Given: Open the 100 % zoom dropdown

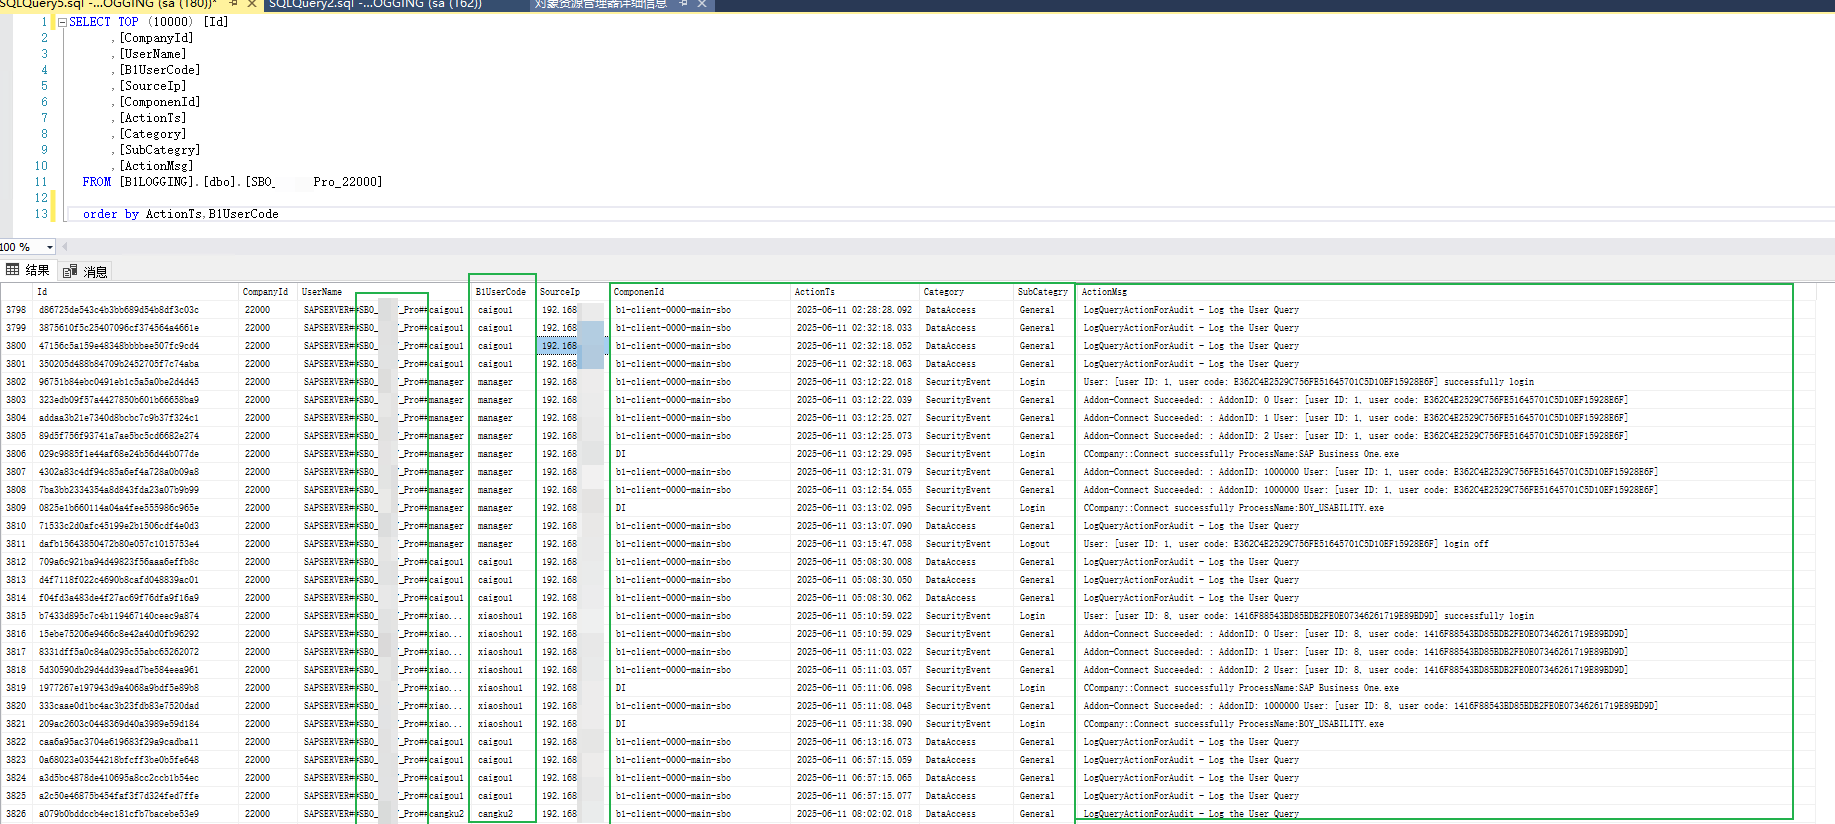Looking at the screenshot, I should (x=49, y=247).
